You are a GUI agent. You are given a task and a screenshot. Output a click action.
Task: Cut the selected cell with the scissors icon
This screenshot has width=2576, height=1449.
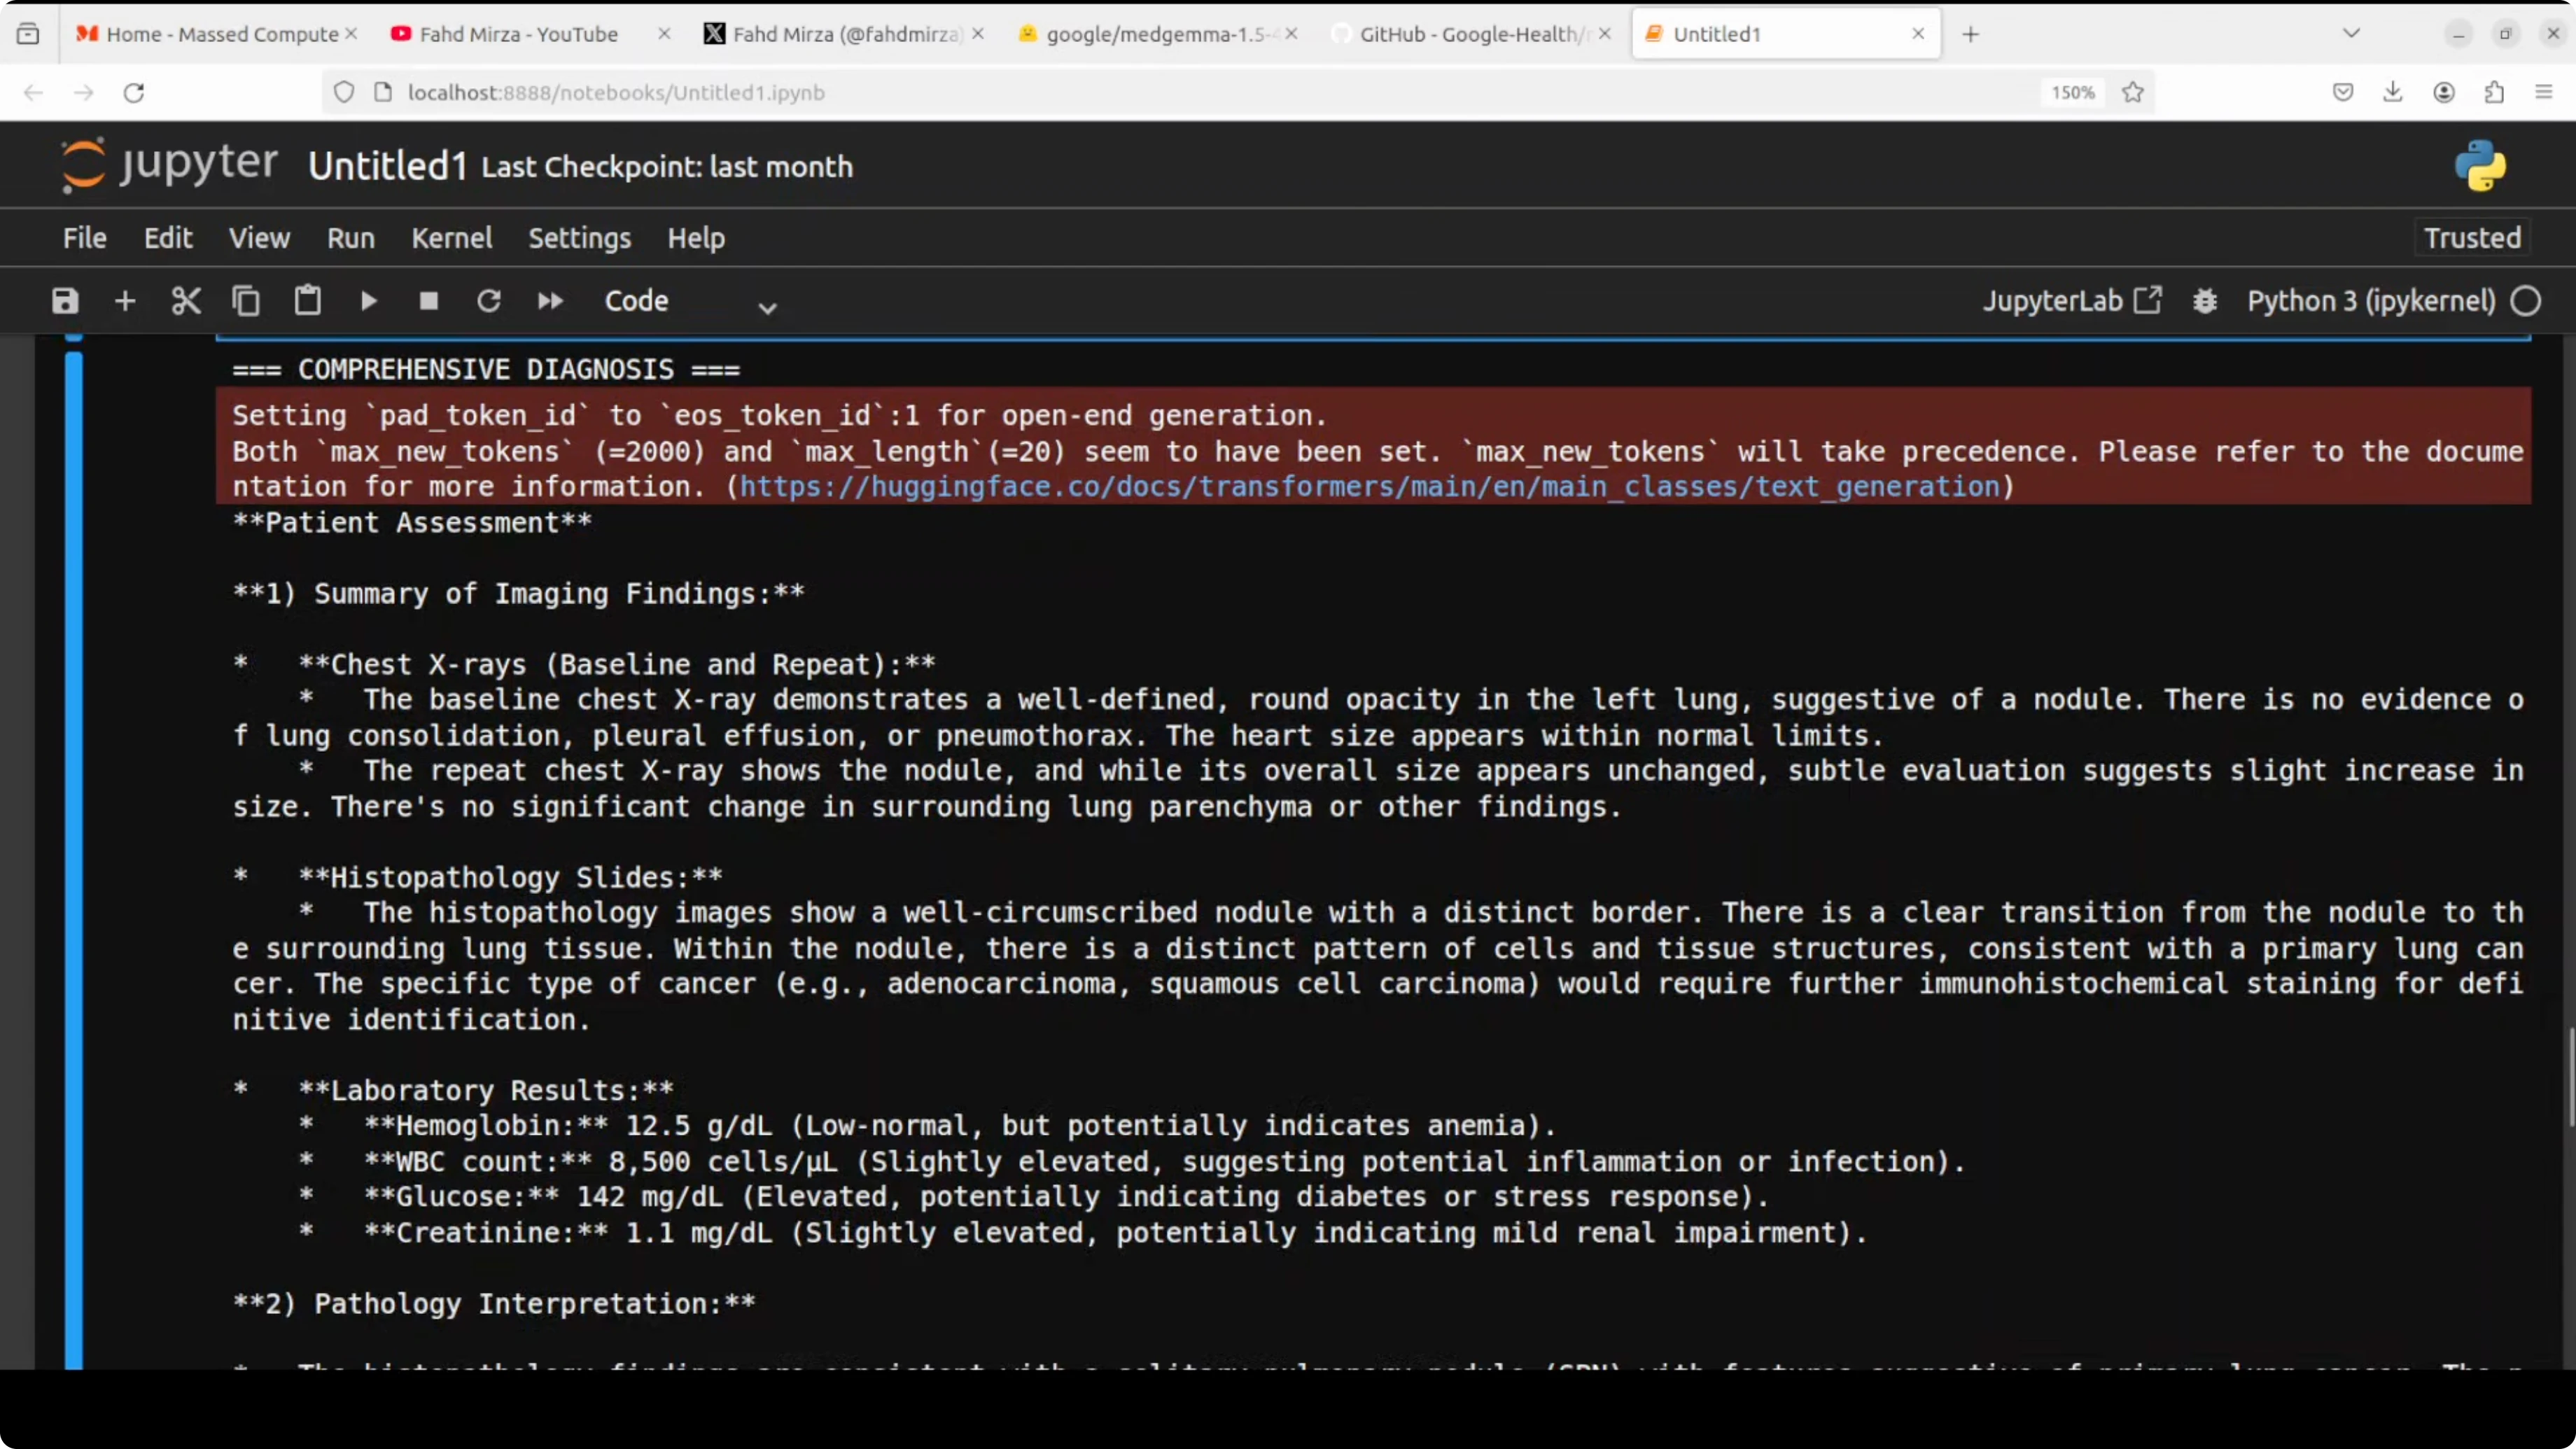click(x=186, y=301)
